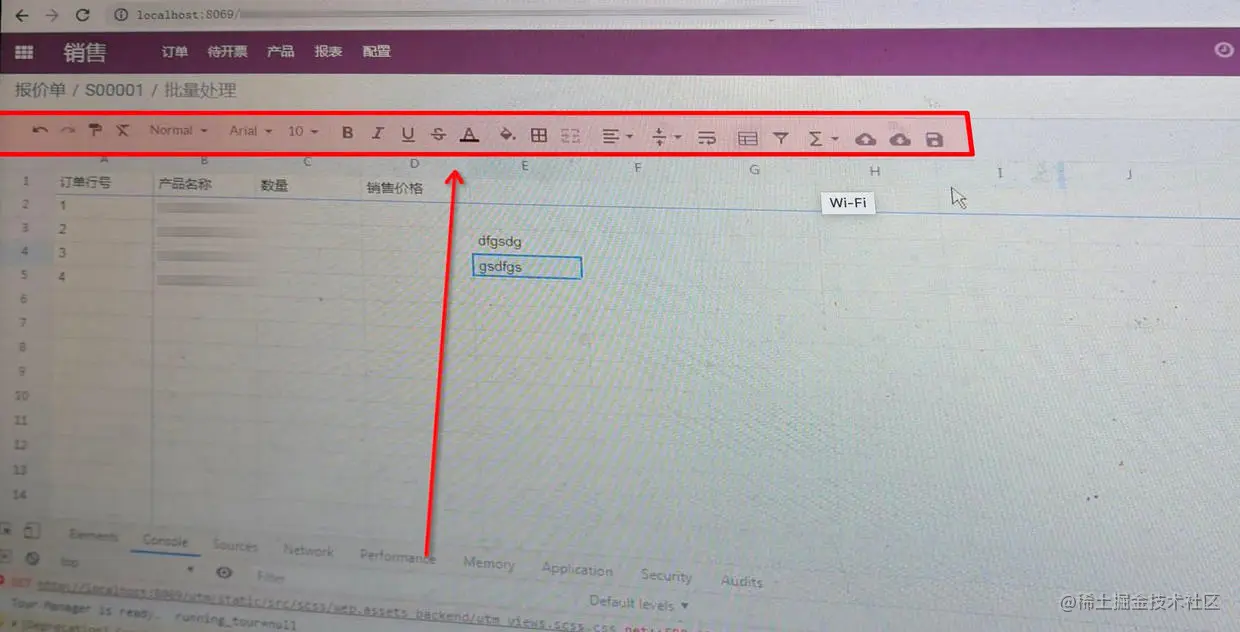This screenshot has height=632, width=1240.
Task: Click browser forward arrow
Action: [52, 15]
